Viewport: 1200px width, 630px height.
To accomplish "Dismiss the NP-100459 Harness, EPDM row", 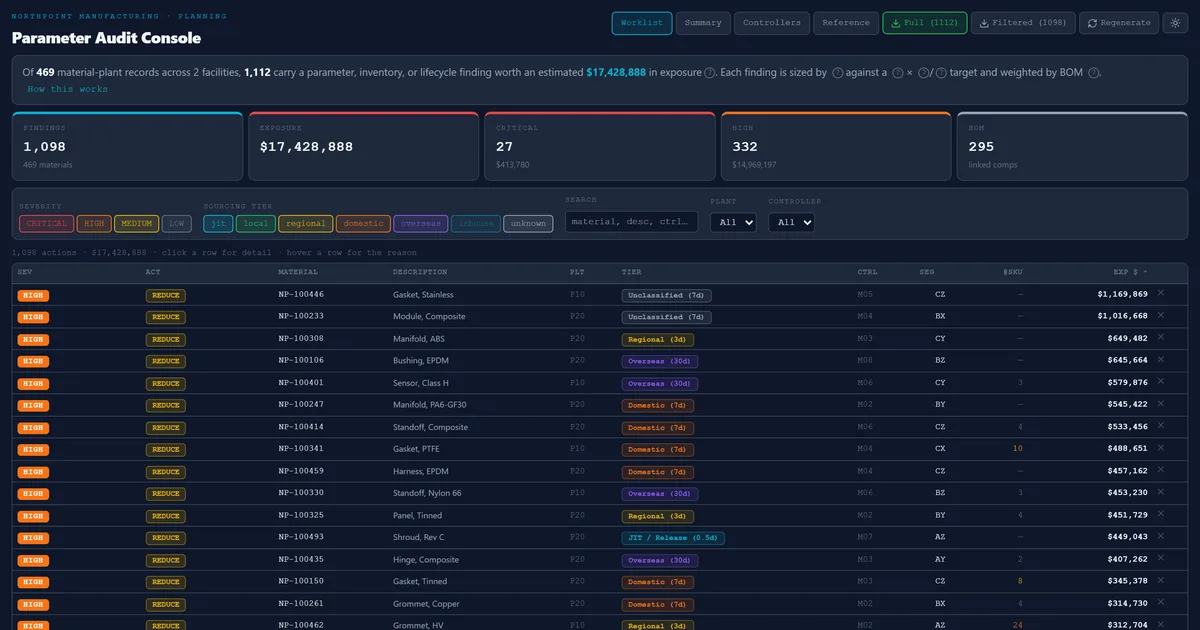I will (1161, 469).
